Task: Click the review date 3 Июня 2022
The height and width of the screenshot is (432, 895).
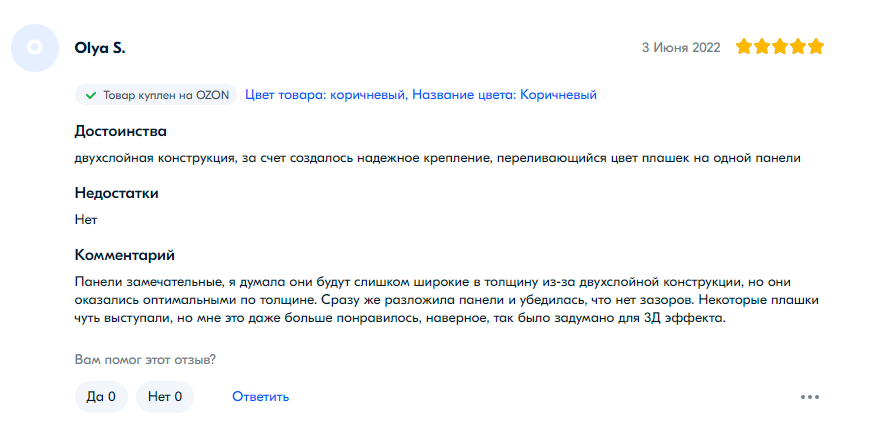Action: point(681,47)
